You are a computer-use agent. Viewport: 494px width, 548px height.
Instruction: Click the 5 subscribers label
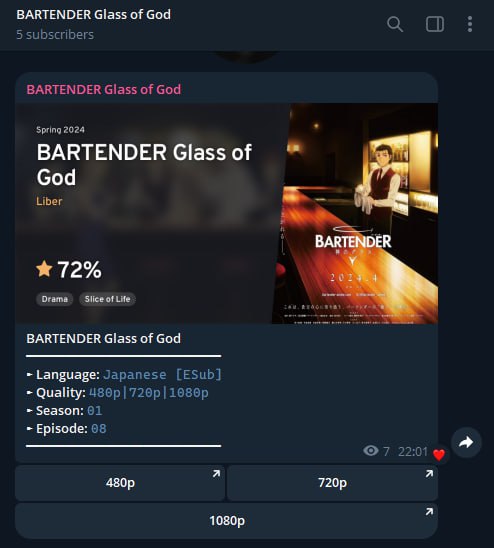(x=55, y=35)
